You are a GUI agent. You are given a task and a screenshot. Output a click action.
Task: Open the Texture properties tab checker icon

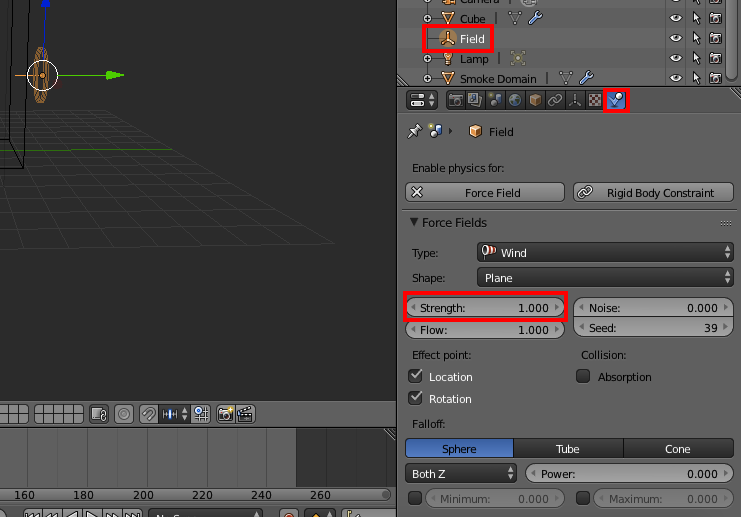(595, 100)
